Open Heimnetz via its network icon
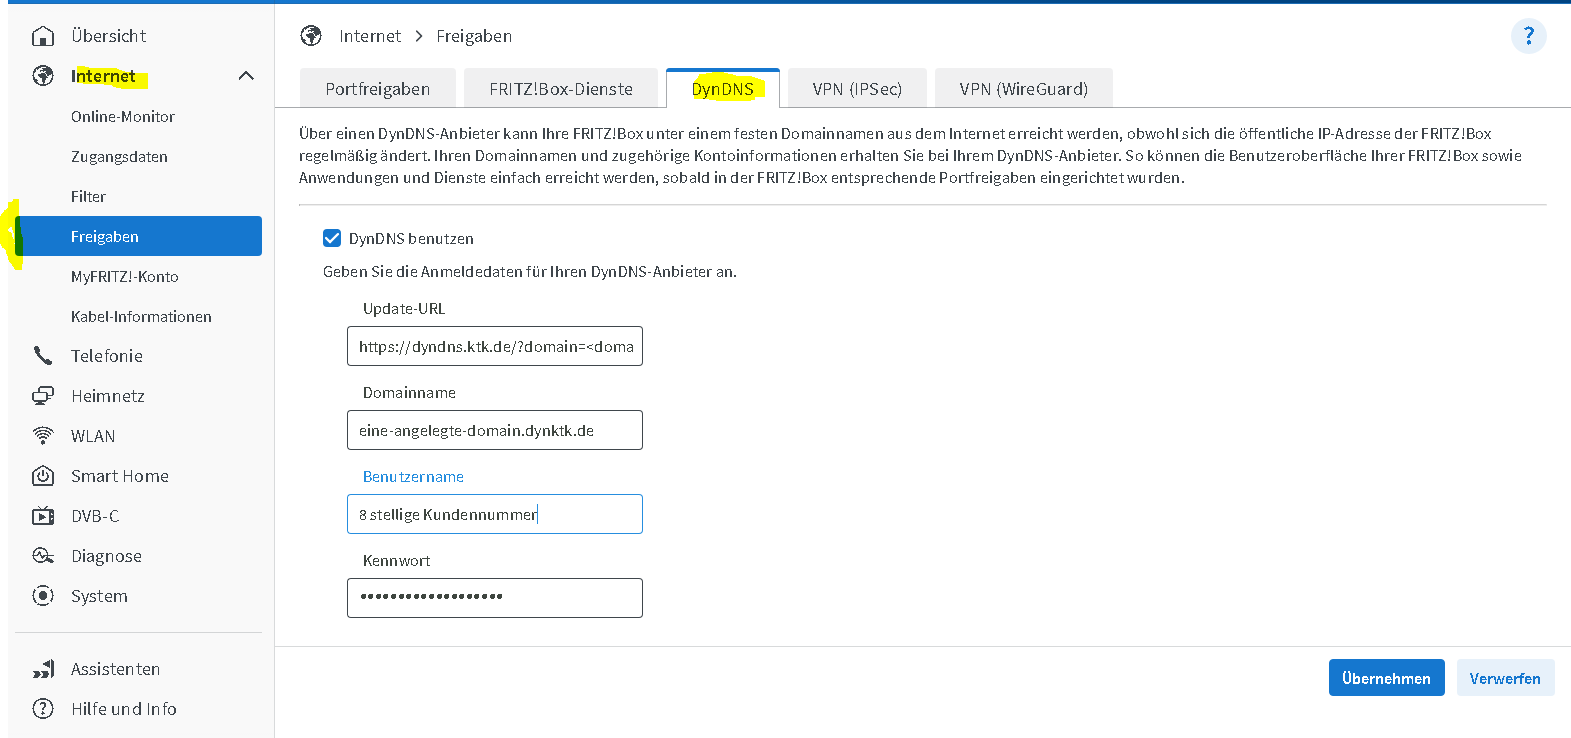The width and height of the screenshot is (1571, 738). coord(43,396)
